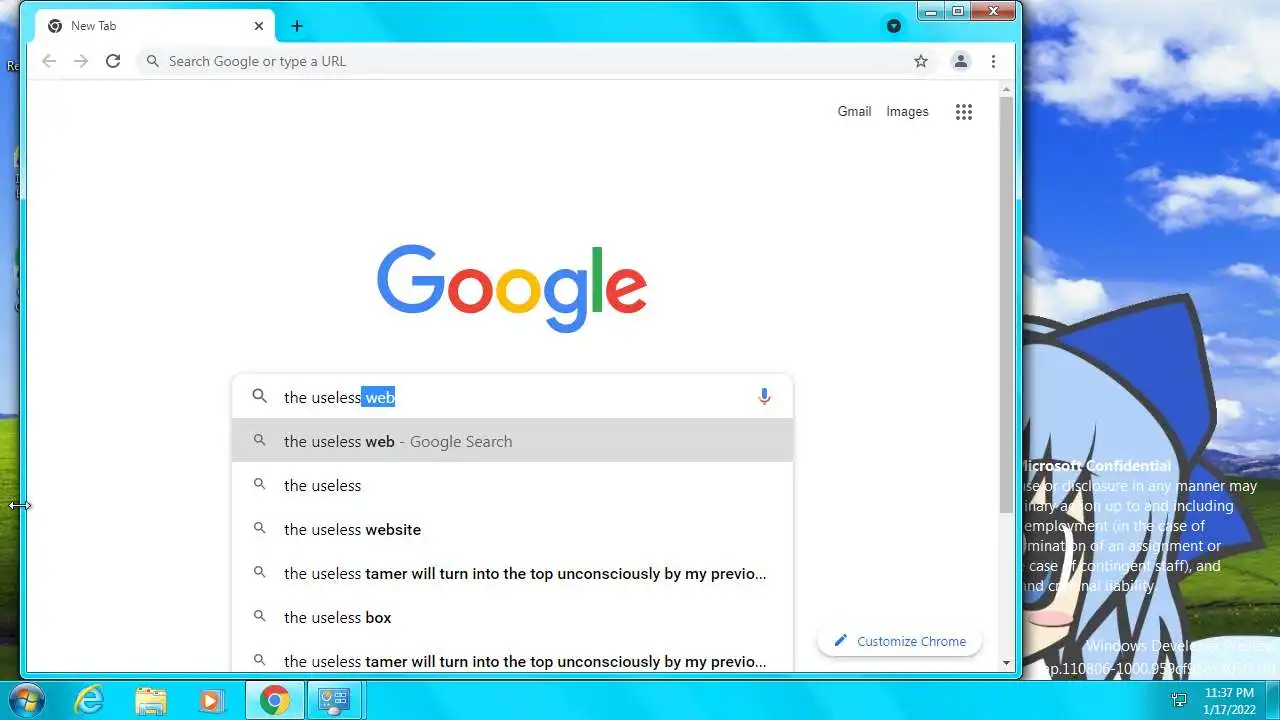The width and height of the screenshot is (1280, 720).
Task: Open the Google apps grid icon
Action: click(964, 112)
